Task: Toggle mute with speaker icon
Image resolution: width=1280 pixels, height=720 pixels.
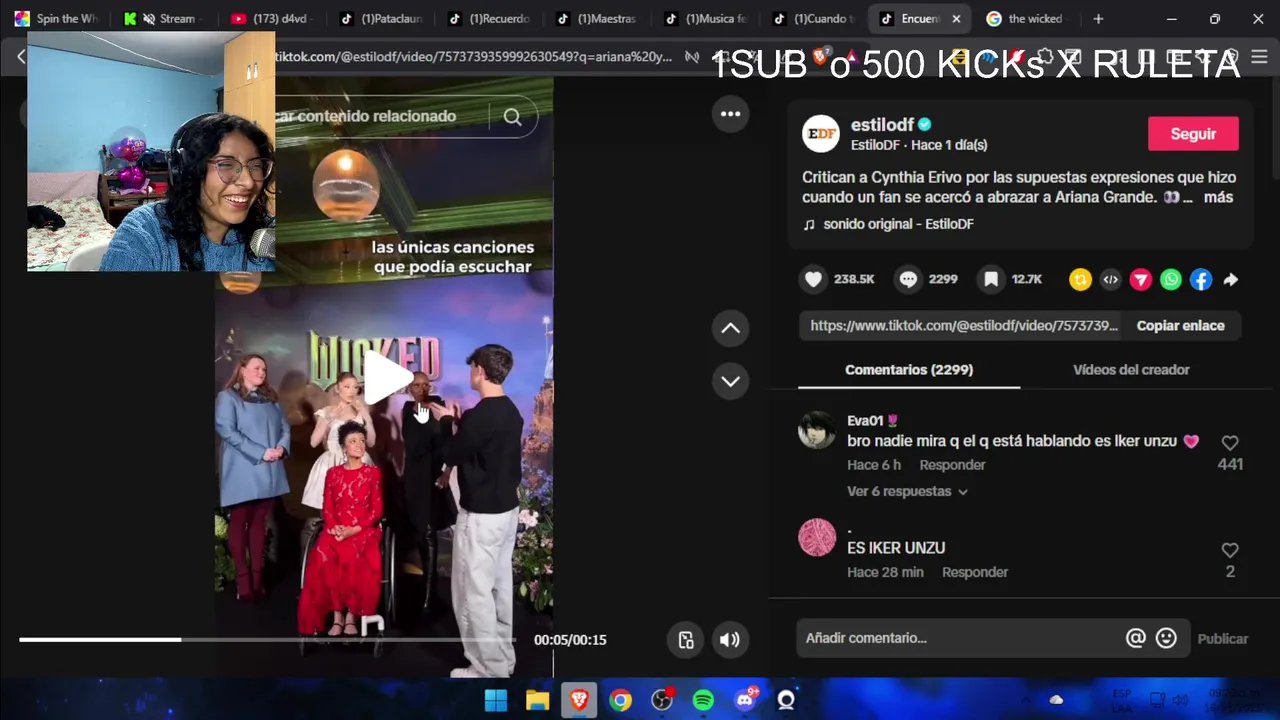Action: click(x=730, y=640)
